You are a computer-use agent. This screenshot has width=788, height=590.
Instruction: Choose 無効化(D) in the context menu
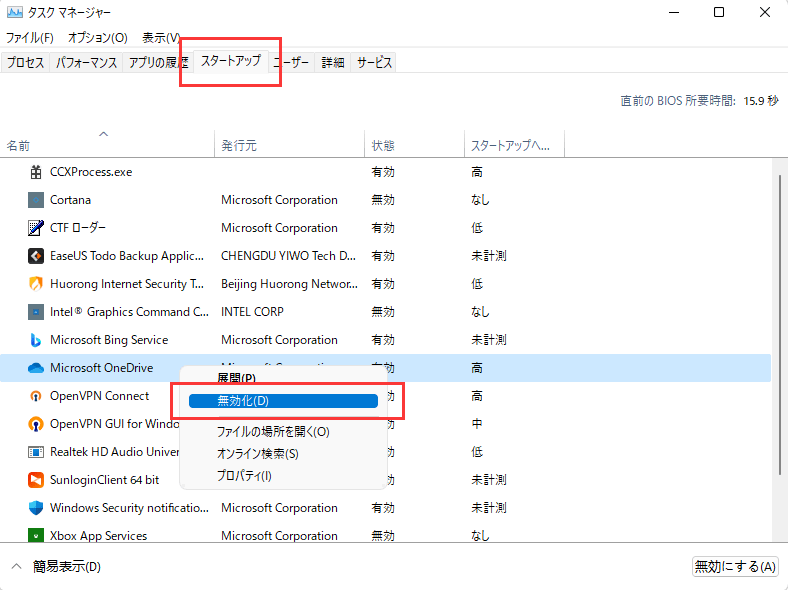coord(283,401)
